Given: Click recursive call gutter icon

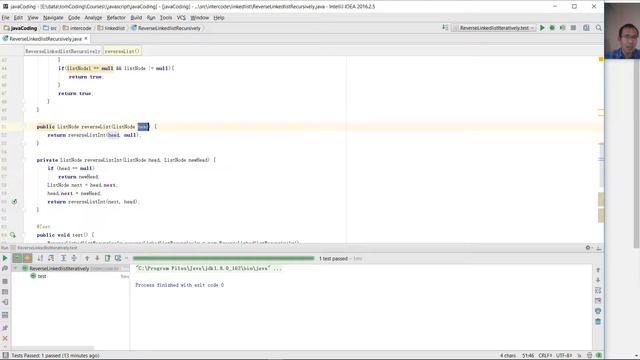Looking at the screenshot, I should tap(14, 202).
